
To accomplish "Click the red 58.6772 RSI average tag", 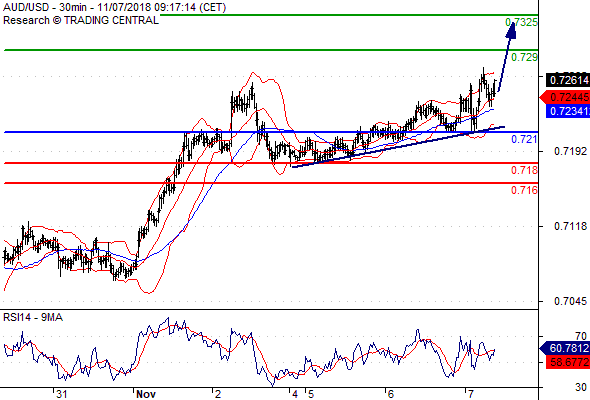I will coord(568,362).
